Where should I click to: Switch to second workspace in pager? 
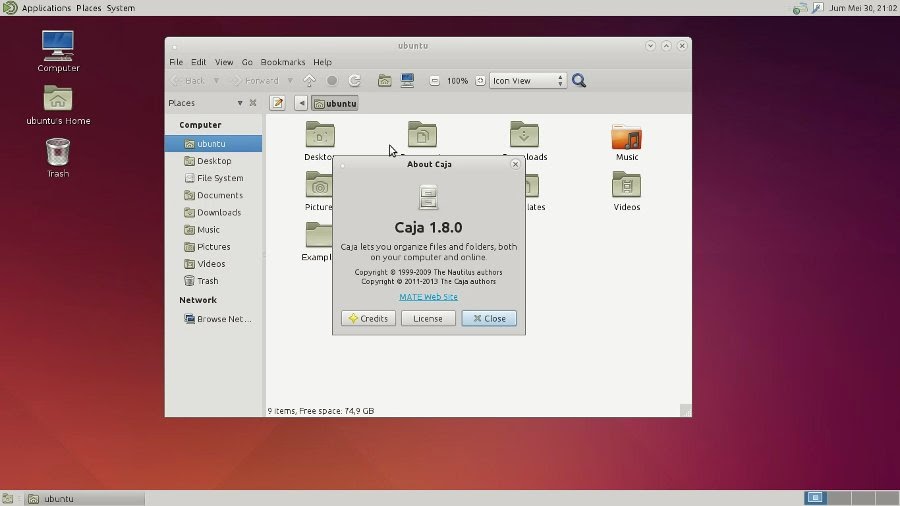coord(839,498)
